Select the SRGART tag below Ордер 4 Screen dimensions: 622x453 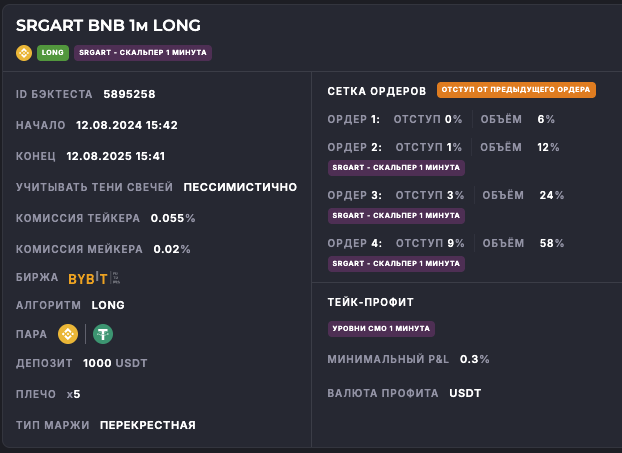tap(395, 263)
